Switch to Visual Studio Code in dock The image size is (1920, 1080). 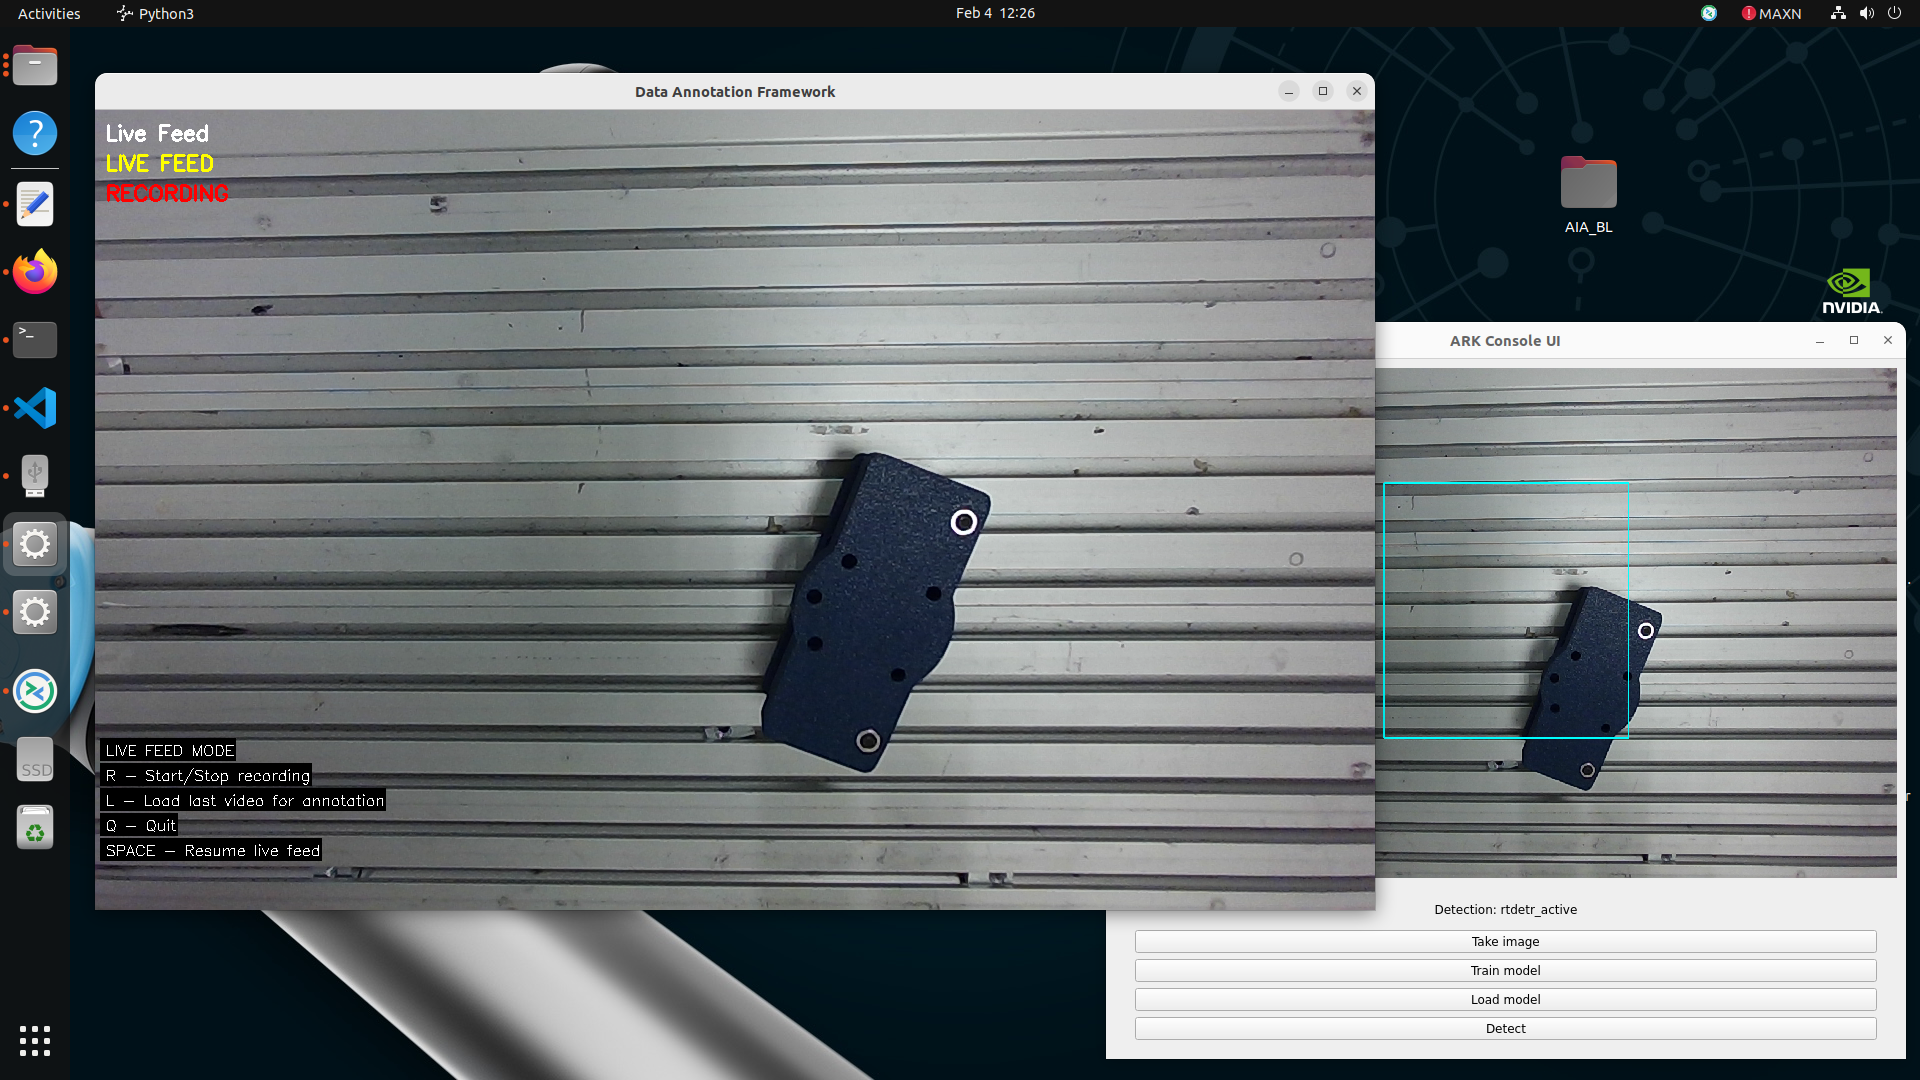pyautogui.click(x=35, y=408)
